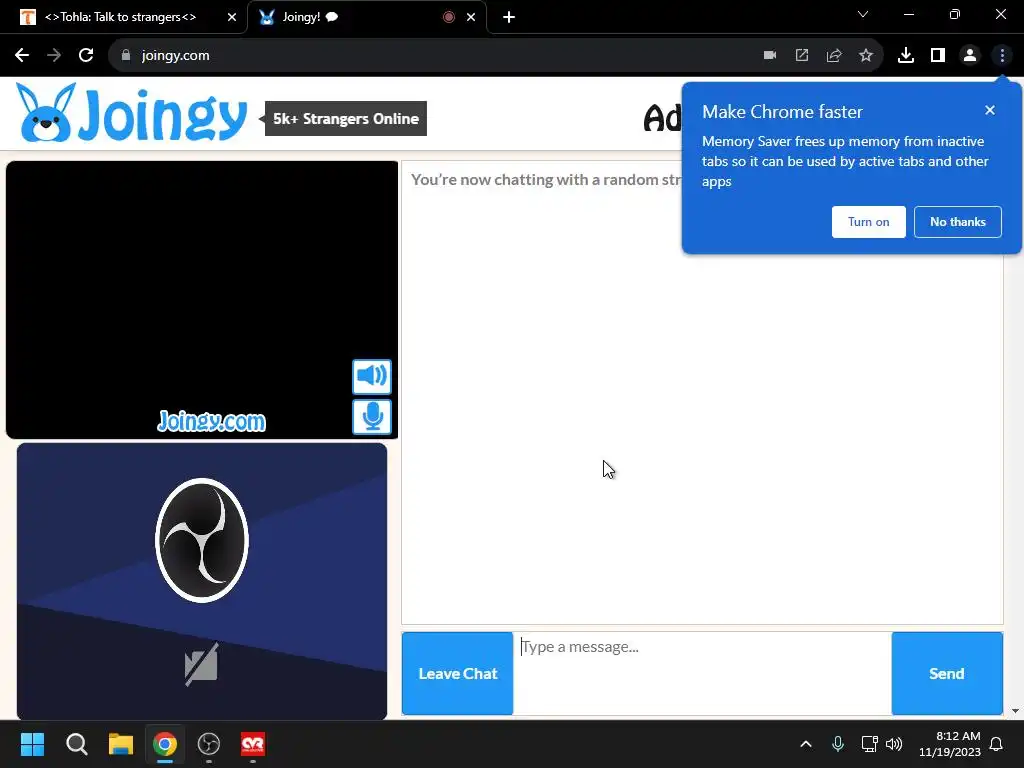
Task: Toggle Chrome side panel
Action: pyautogui.click(x=938, y=56)
